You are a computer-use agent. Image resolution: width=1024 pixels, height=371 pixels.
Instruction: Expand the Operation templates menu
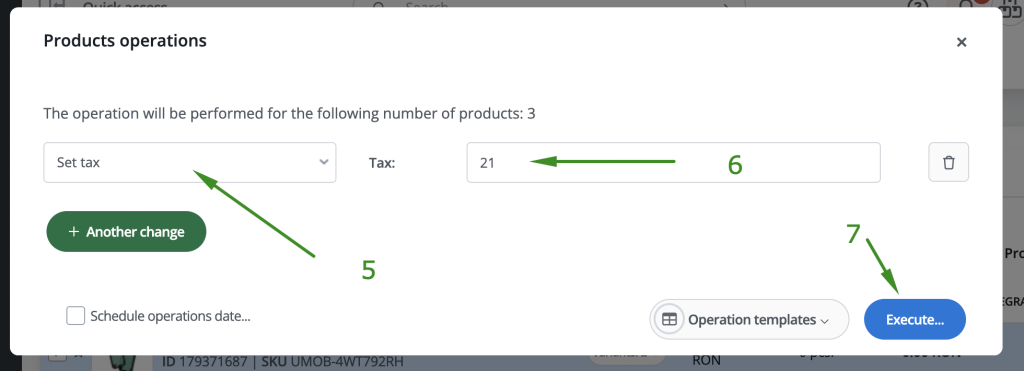point(749,319)
